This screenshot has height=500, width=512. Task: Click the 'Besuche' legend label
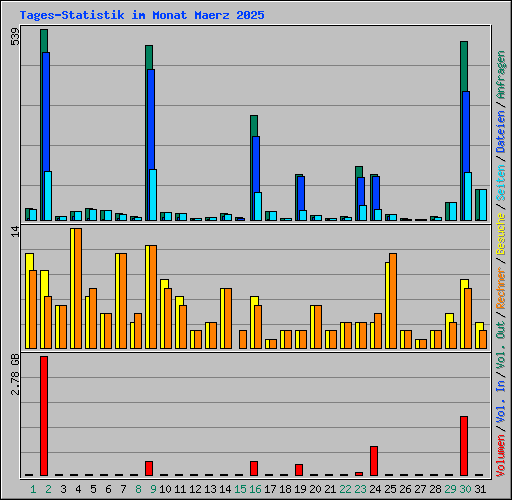coord(501,234)
